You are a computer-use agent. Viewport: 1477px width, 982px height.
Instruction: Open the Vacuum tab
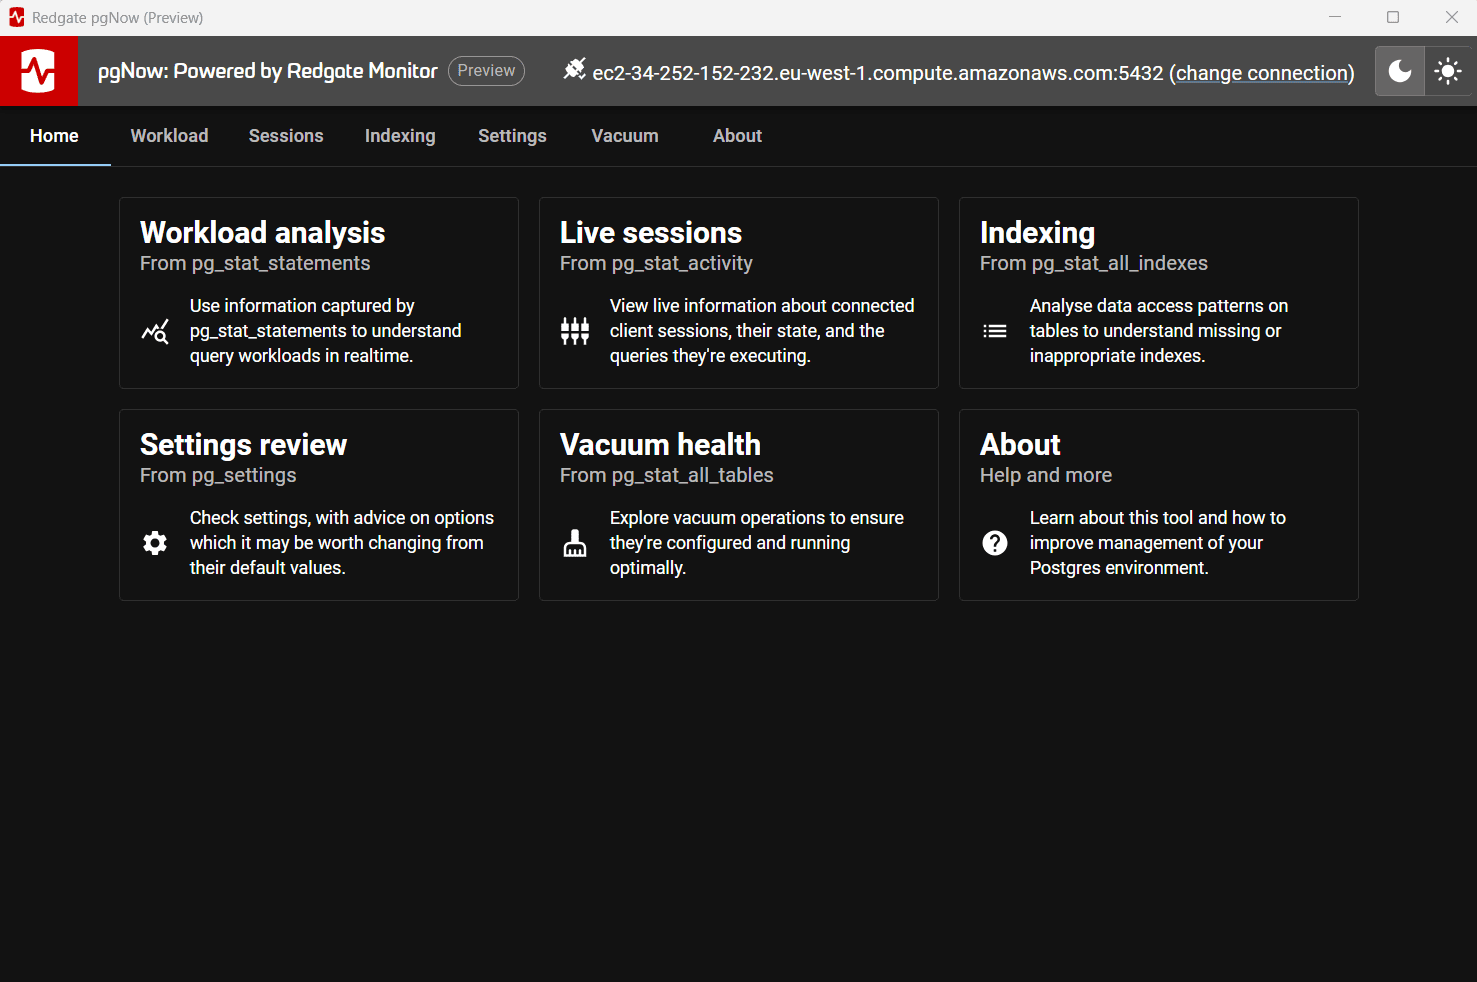tap(625, 136)
